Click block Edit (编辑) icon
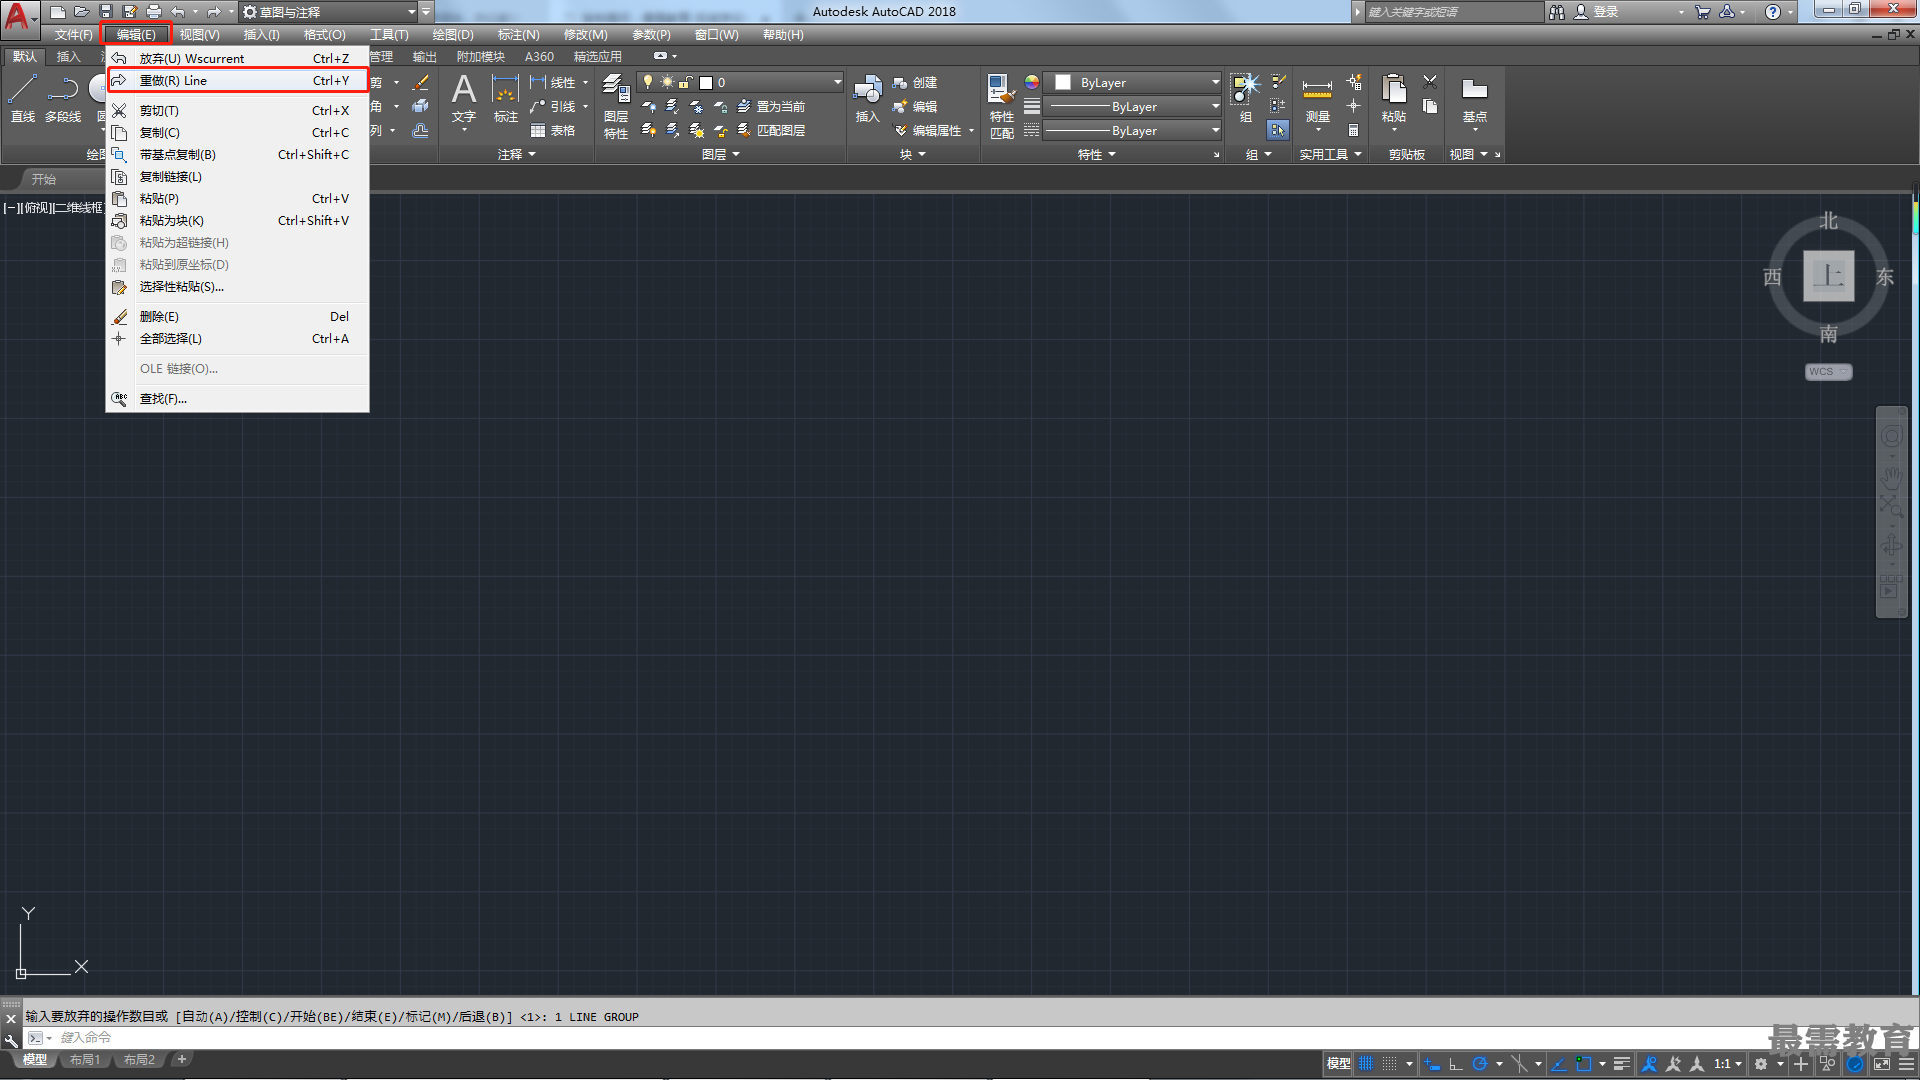 point(915,107)
